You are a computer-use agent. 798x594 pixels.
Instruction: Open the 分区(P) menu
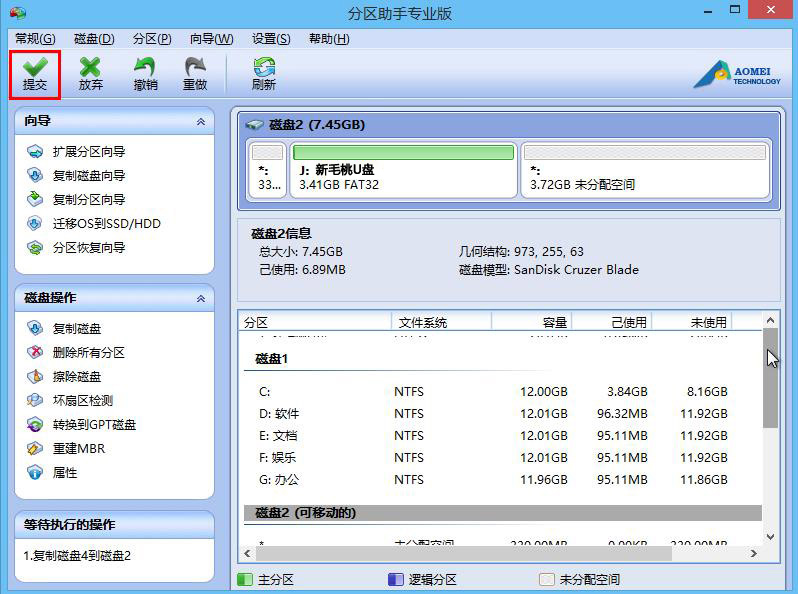coord(152,39)
